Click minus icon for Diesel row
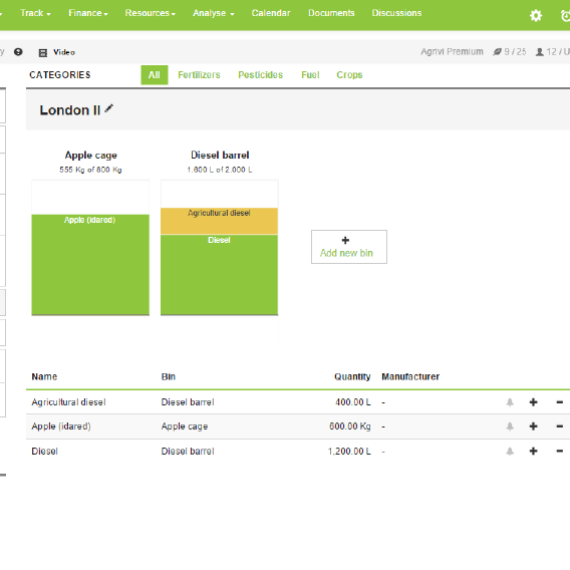Screen dimensions: 570x570 click(x=559, y=451)
